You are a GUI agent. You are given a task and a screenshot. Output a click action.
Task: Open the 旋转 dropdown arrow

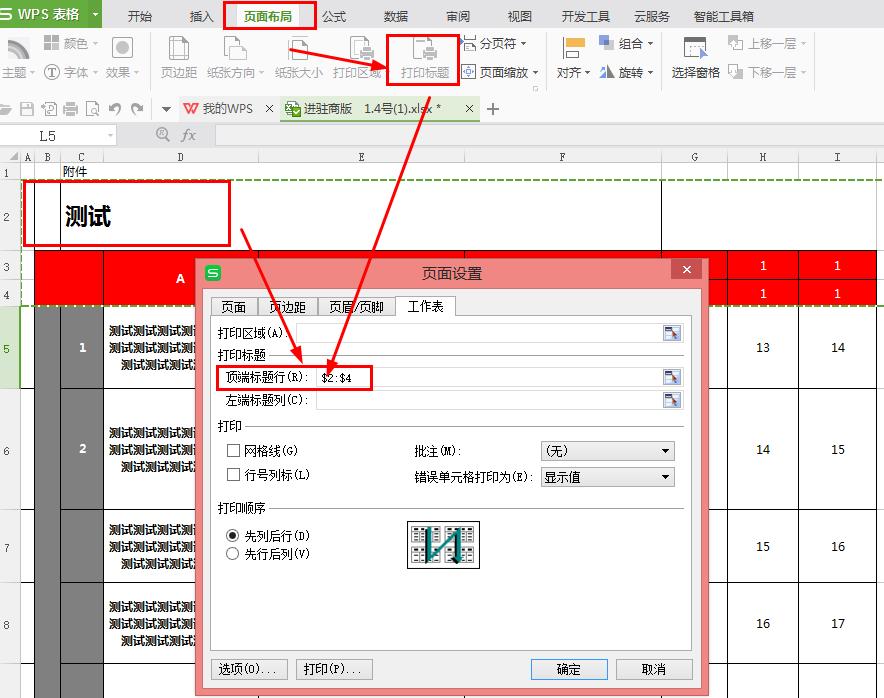click(649, 71)
